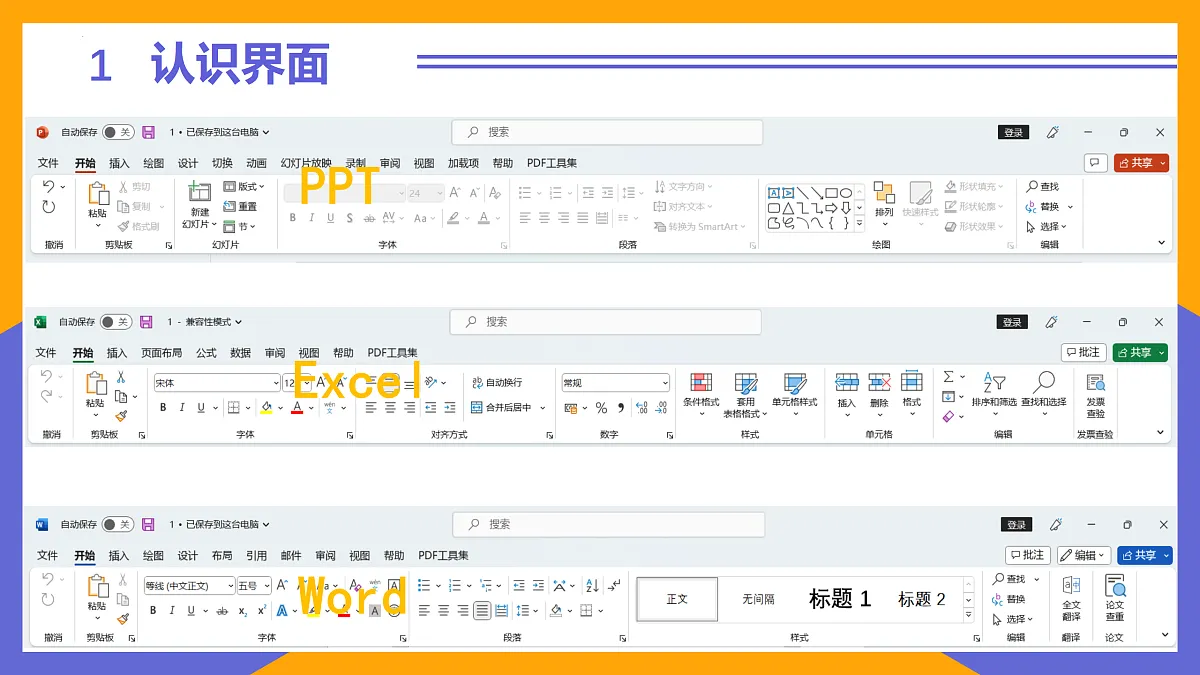Click the Paste icon in Word ribbon
The width and height of the screenshot is (1200, 675).
tap(97, 586)
